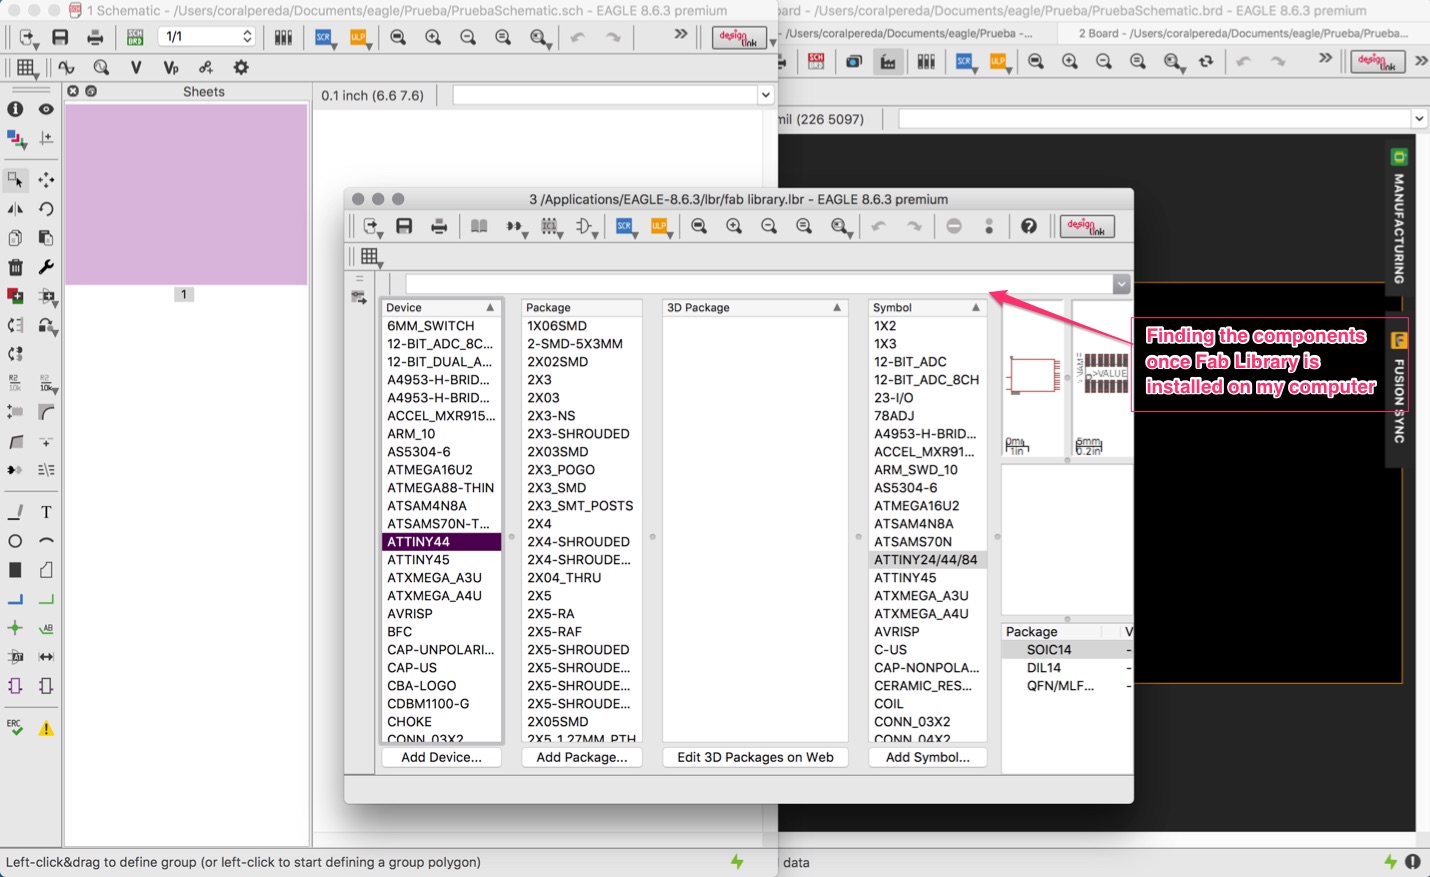
Task: Open the SCR script tool in library window
Action: [x=625, y=226]
